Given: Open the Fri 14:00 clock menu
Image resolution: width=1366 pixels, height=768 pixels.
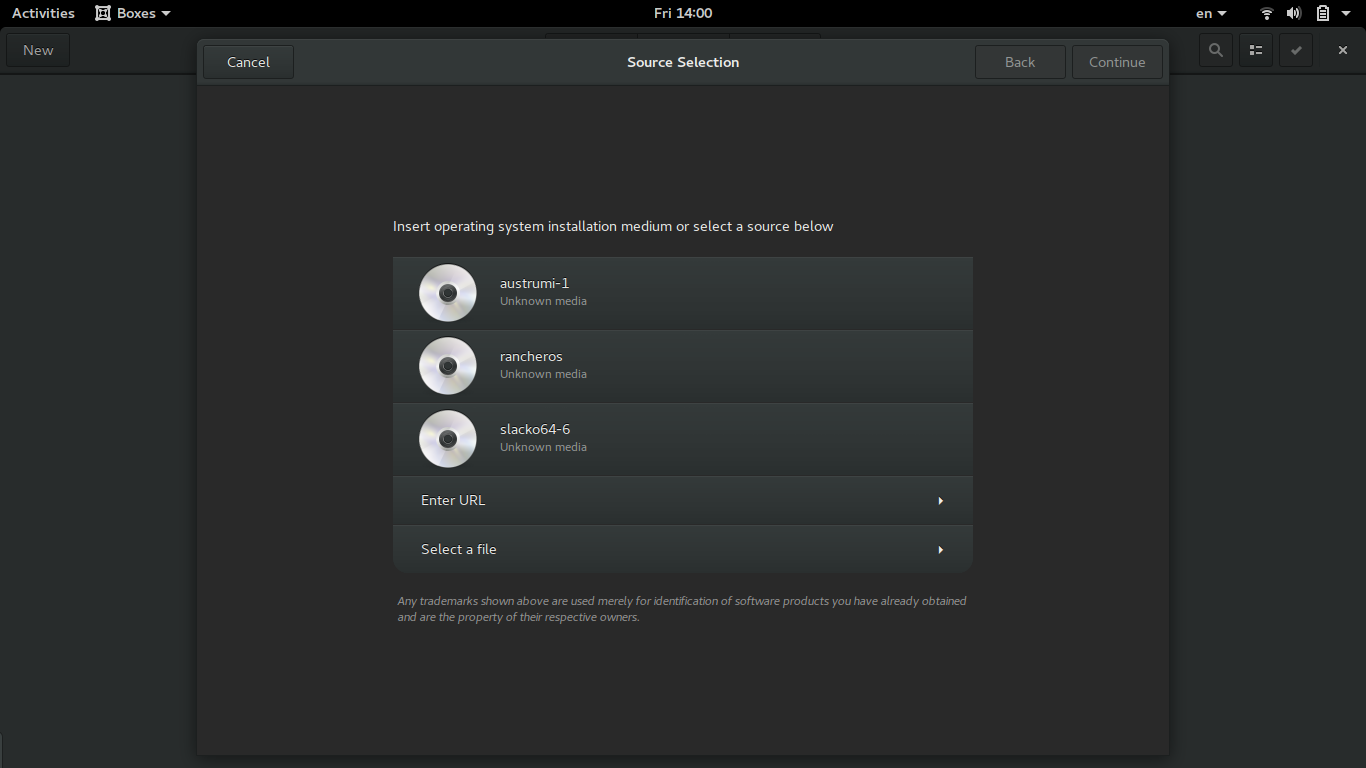Looking at the screenshot, I should pyautogui.click(x=683, y=13).
